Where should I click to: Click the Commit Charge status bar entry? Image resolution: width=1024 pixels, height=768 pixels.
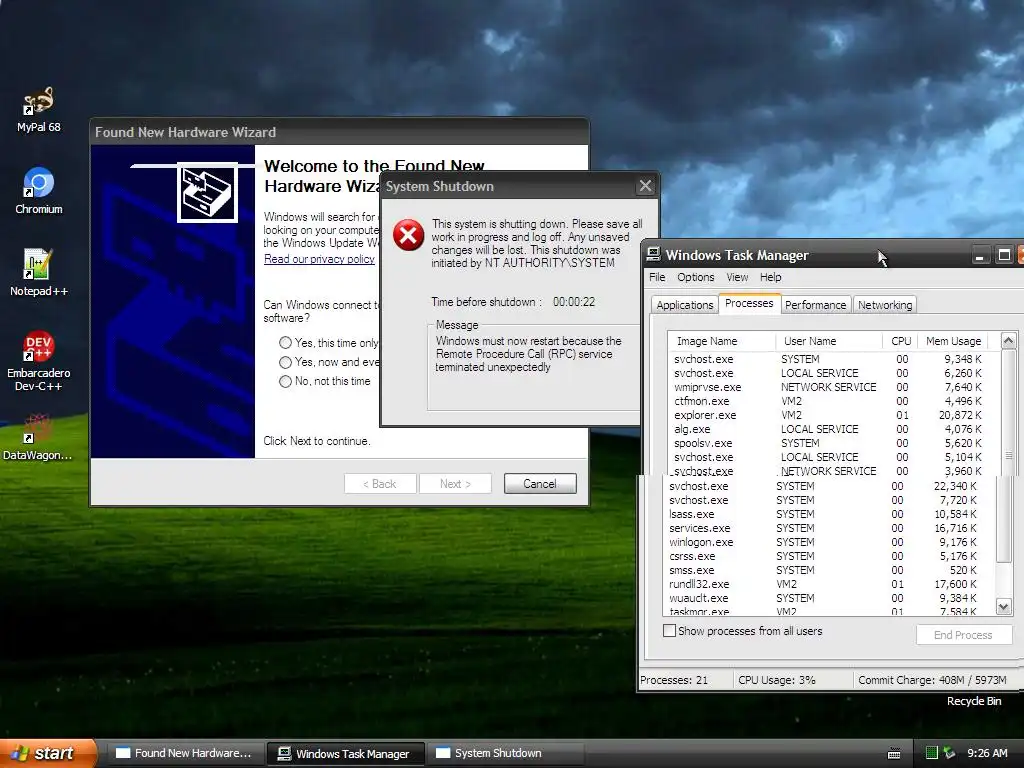932,680
